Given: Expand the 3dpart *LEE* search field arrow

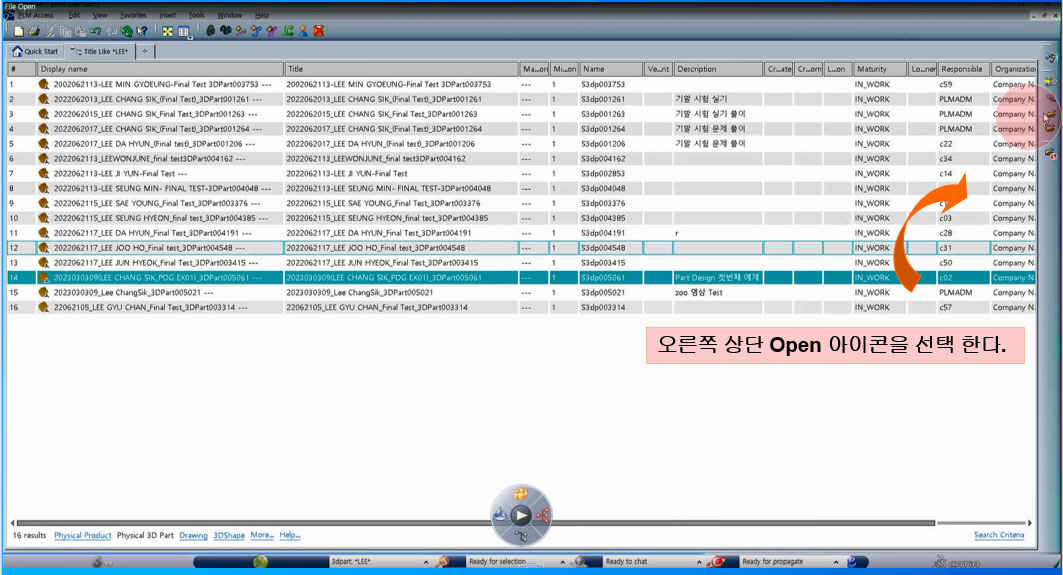Looking at the screenshot, I should pyautogui.click(x=424, y=562).
